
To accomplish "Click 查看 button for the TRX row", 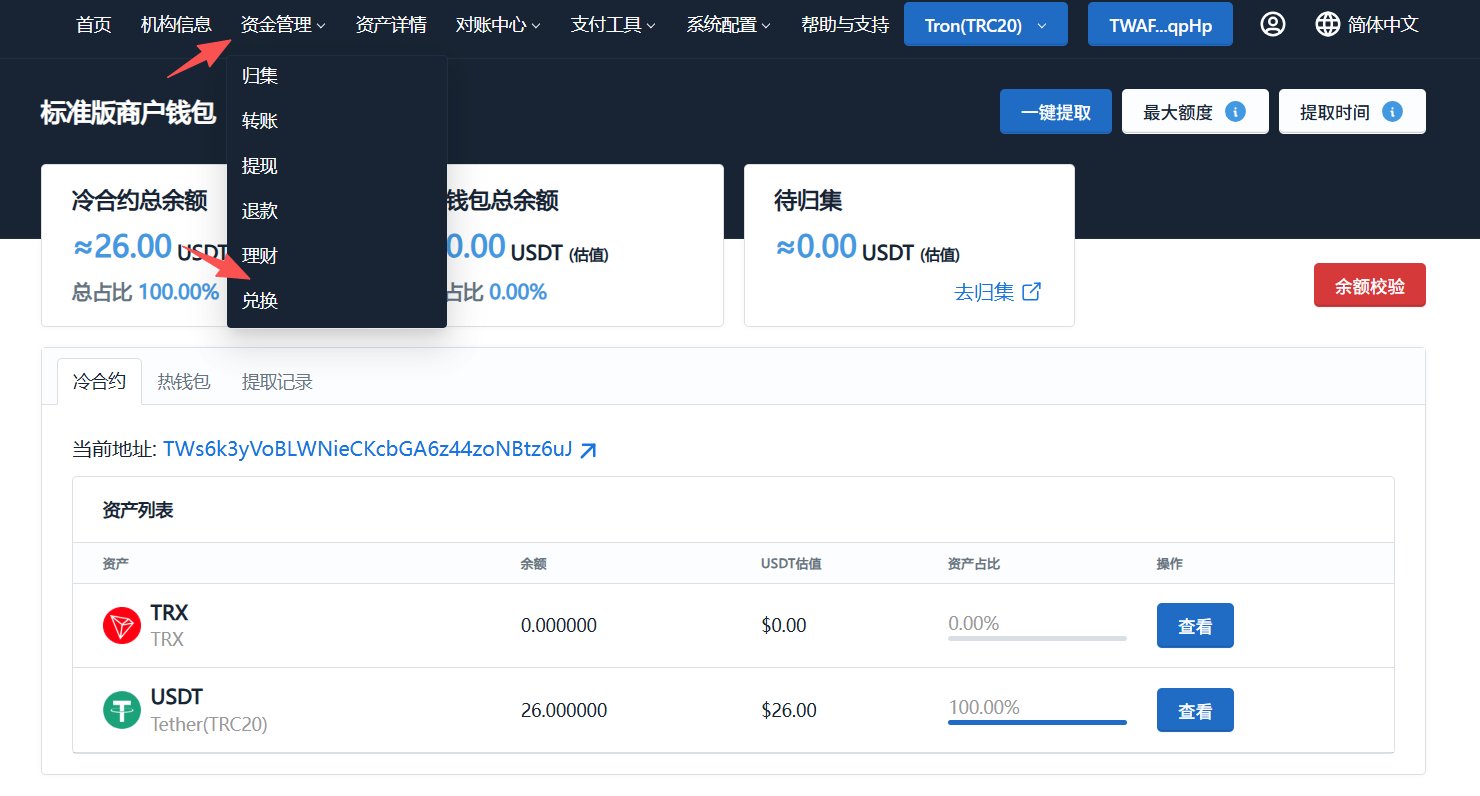I will (1195, 626).
